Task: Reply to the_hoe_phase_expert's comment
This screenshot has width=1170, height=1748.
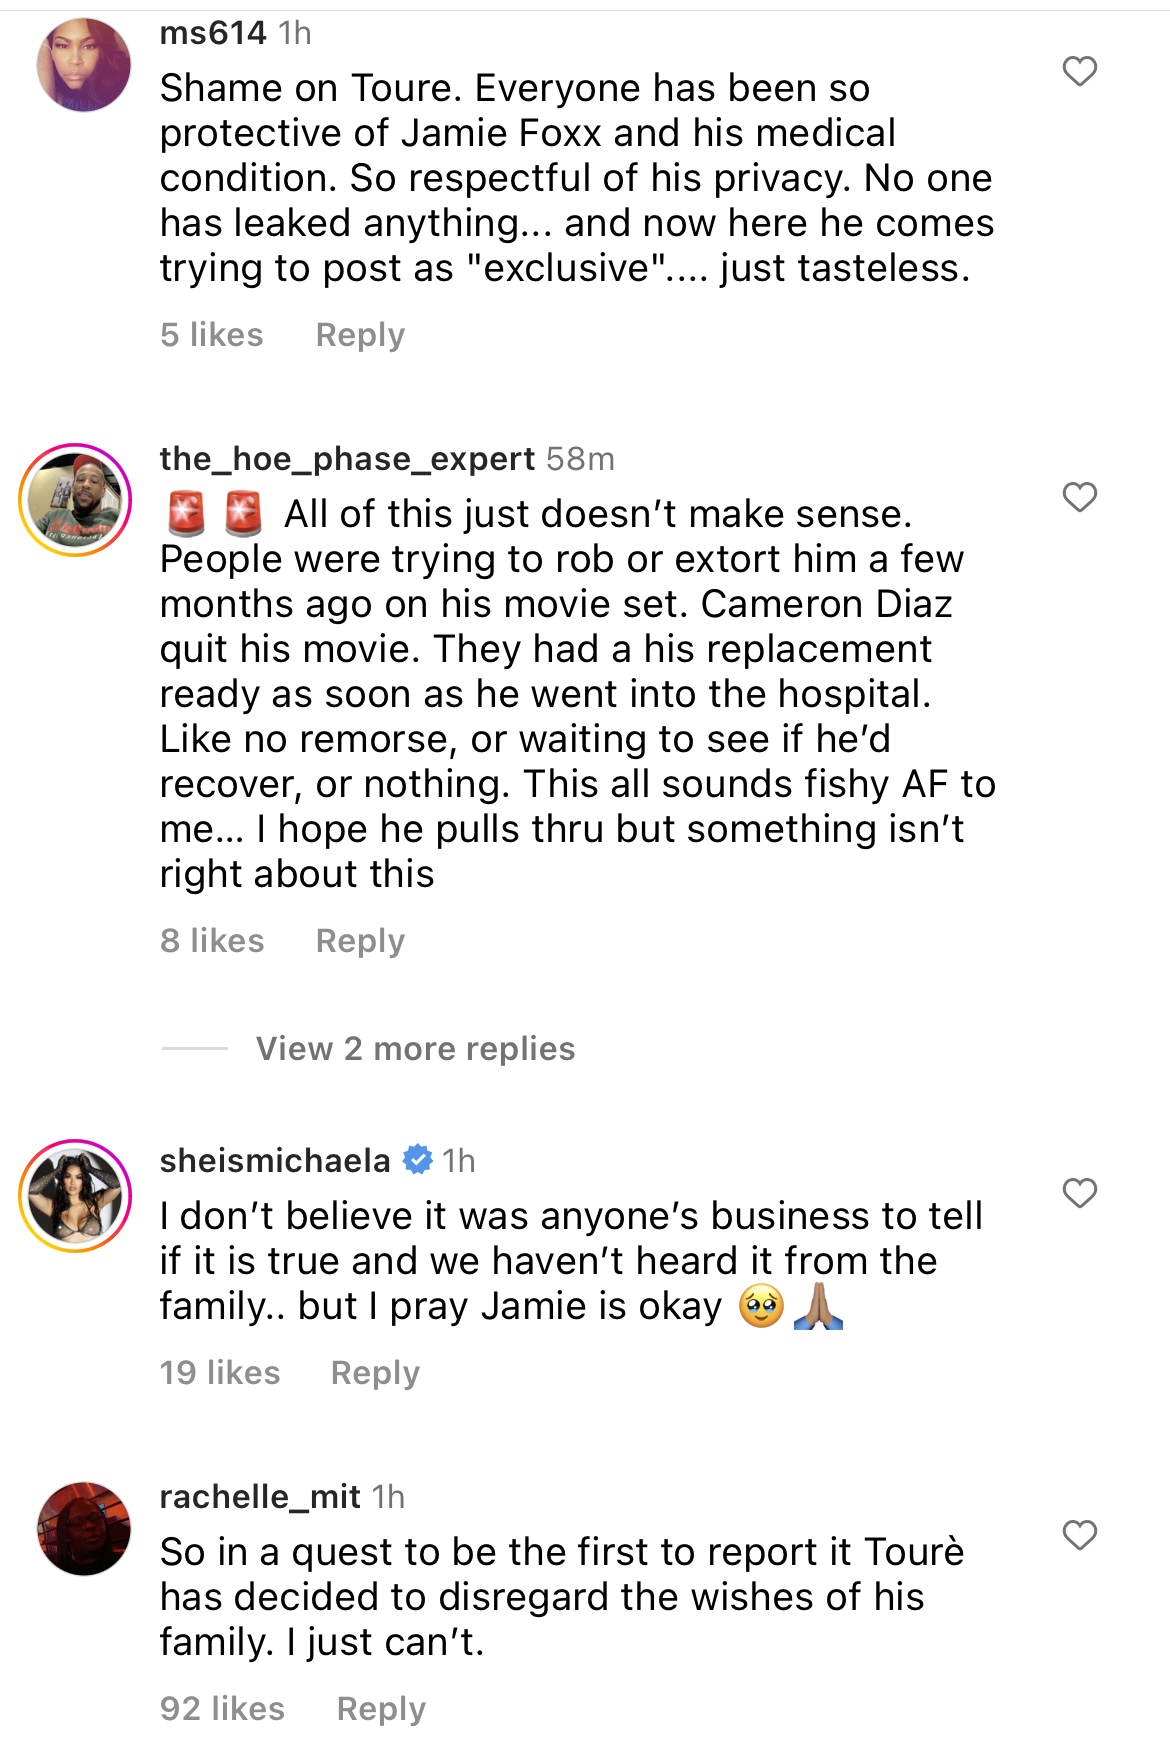Action: point(360,941)
